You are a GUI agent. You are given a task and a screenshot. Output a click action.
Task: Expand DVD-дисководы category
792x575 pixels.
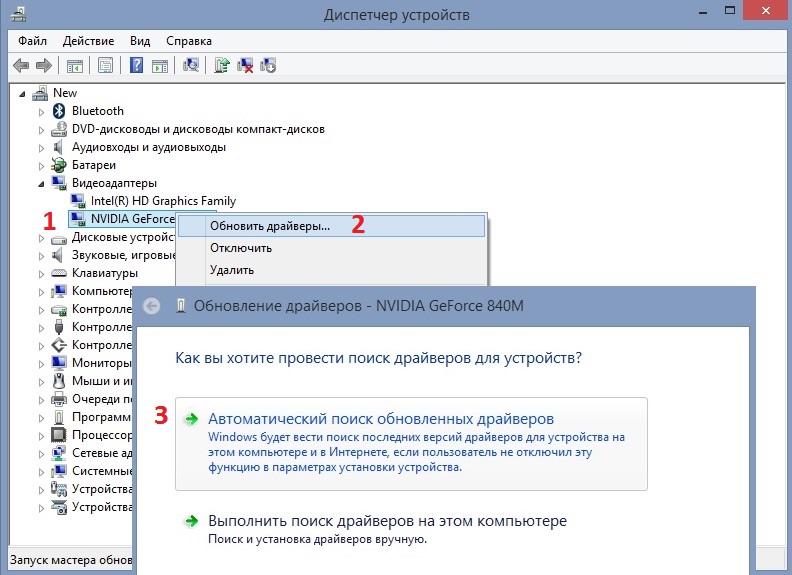pos(41,130)
